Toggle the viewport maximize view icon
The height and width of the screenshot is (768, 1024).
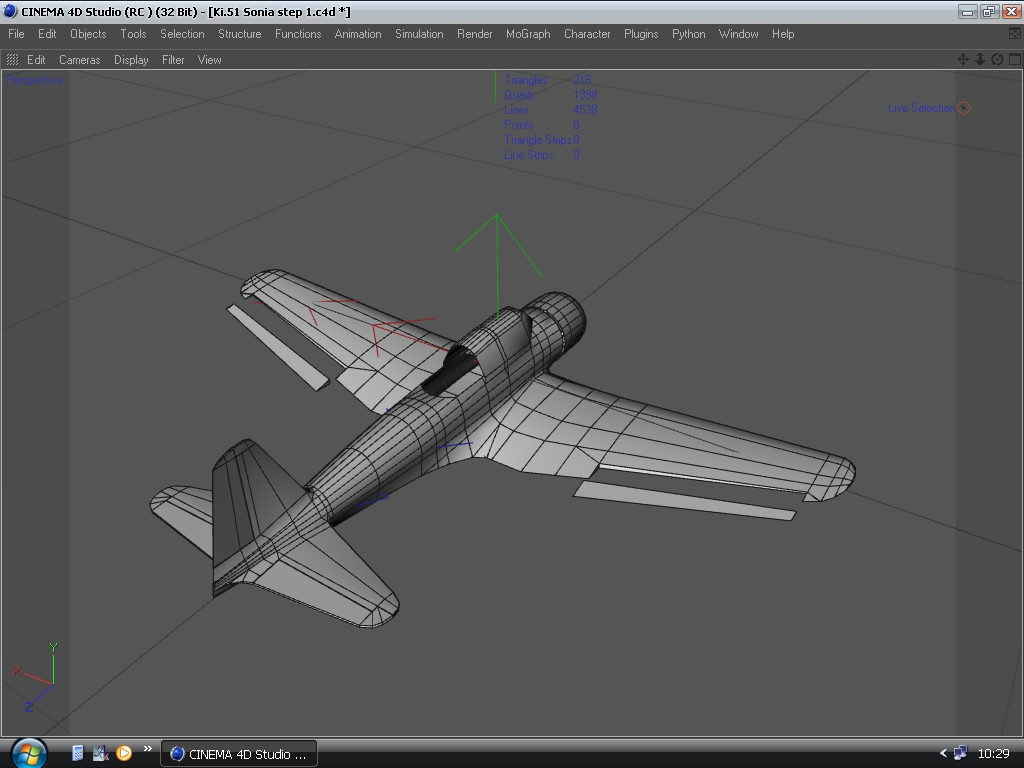[1014, 59]
